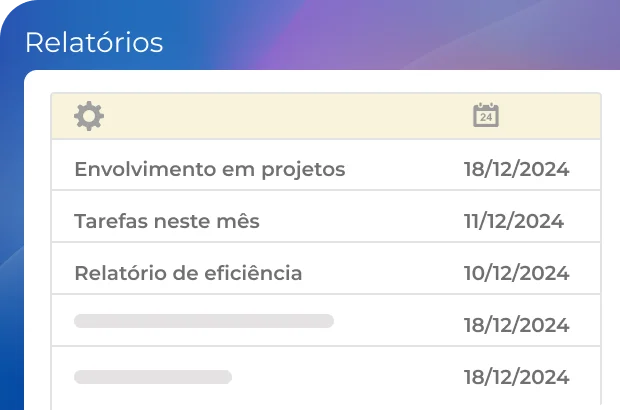
Task: Click the center of the gear icon
Action: click(89, 116)
